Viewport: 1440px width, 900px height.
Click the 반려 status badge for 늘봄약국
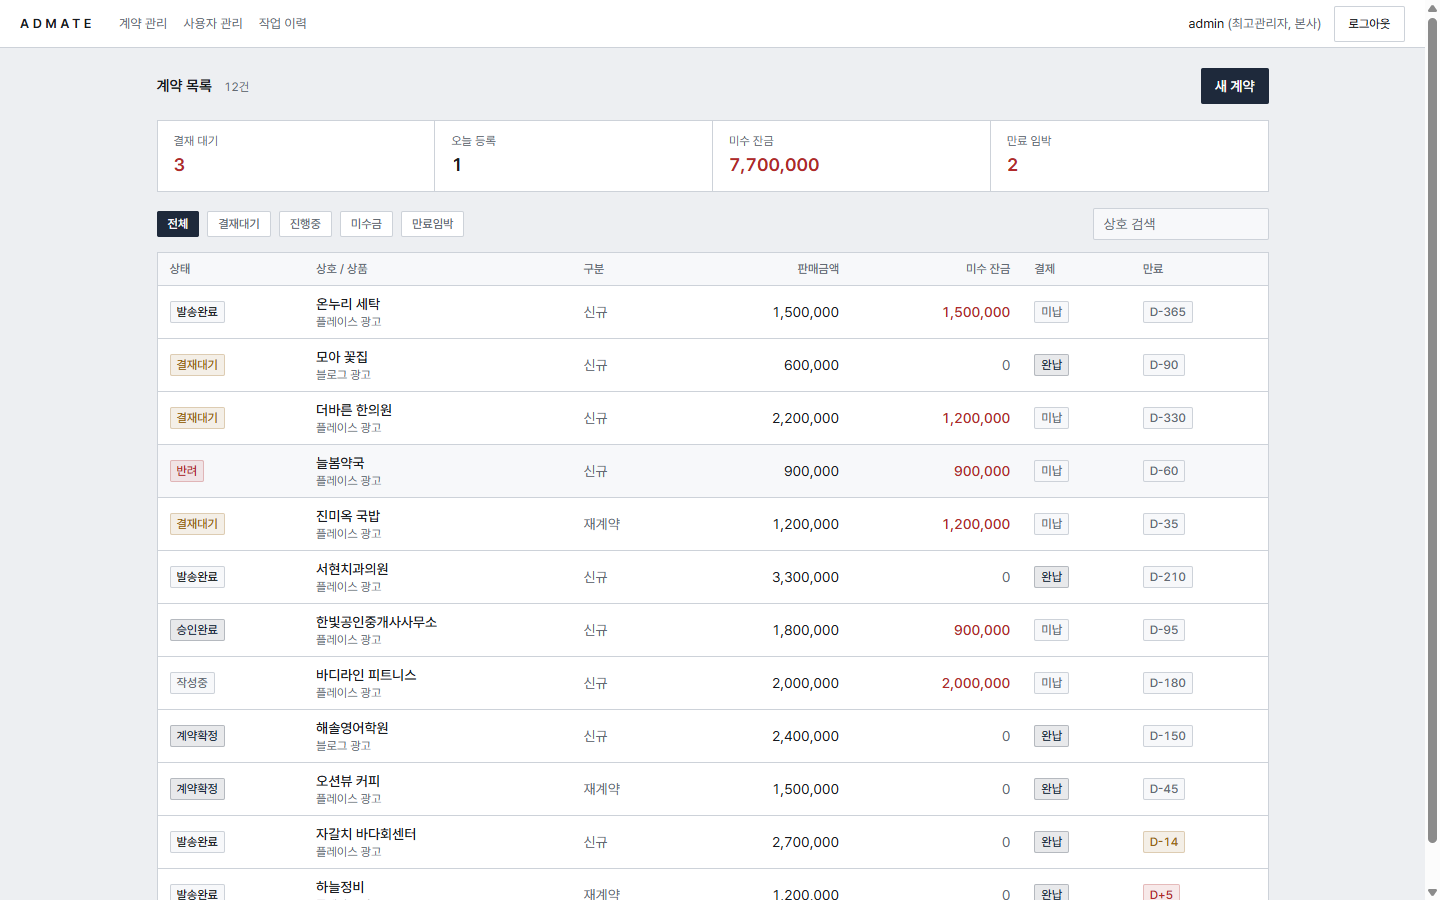[187, 471]
